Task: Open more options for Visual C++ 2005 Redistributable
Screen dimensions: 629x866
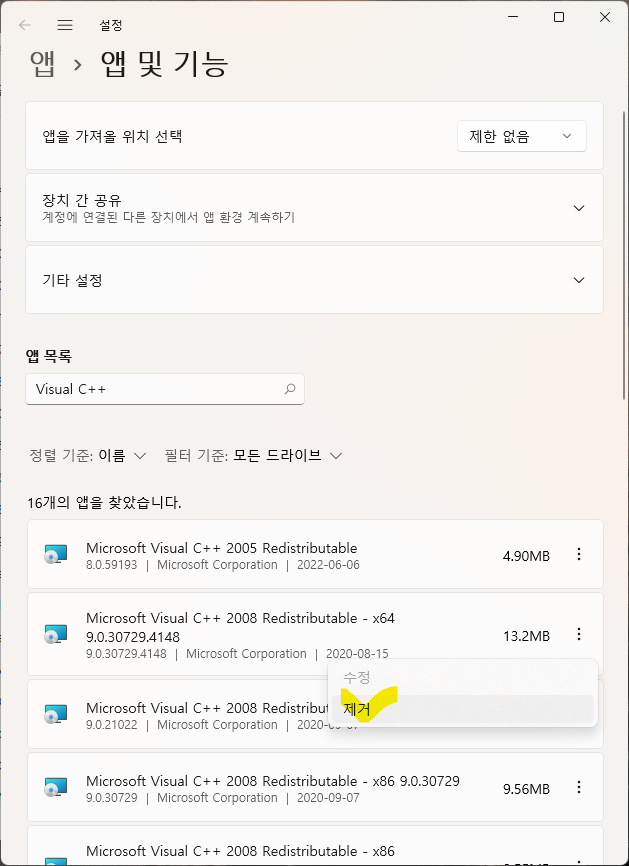Action: (579, 554)
